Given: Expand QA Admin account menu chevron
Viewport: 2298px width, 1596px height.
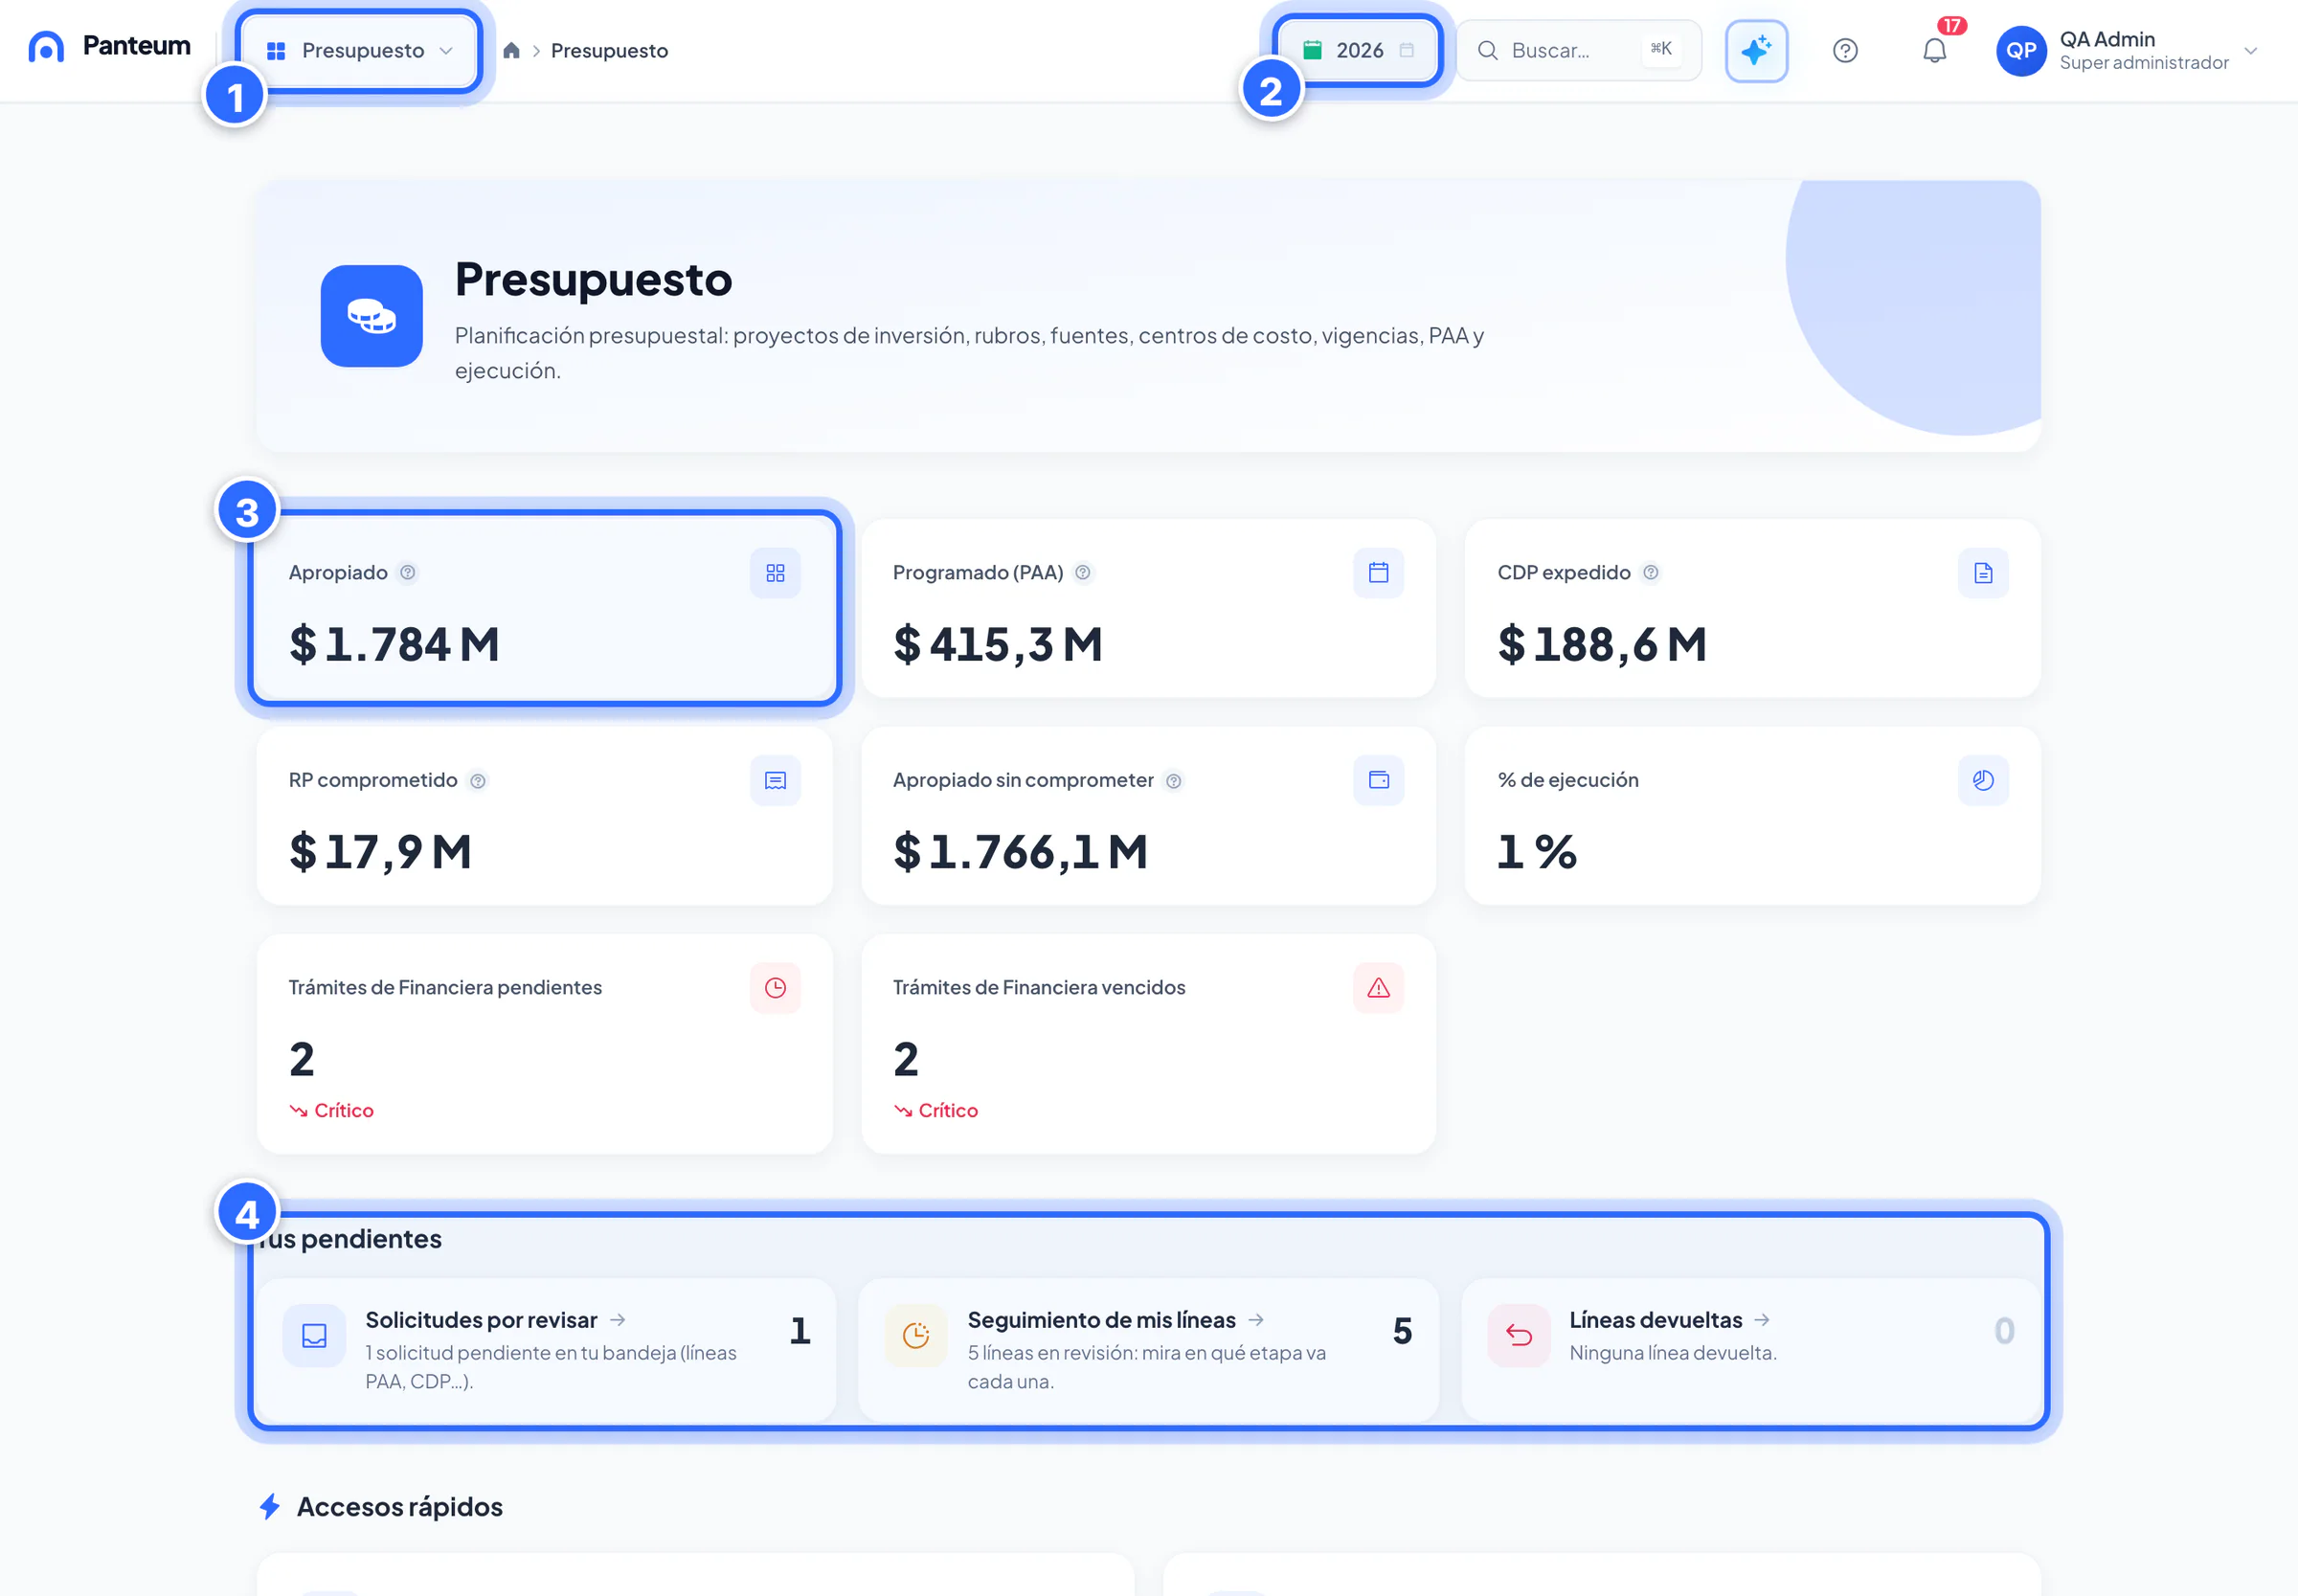Looking at the screenshot, I should (2250, 51).
